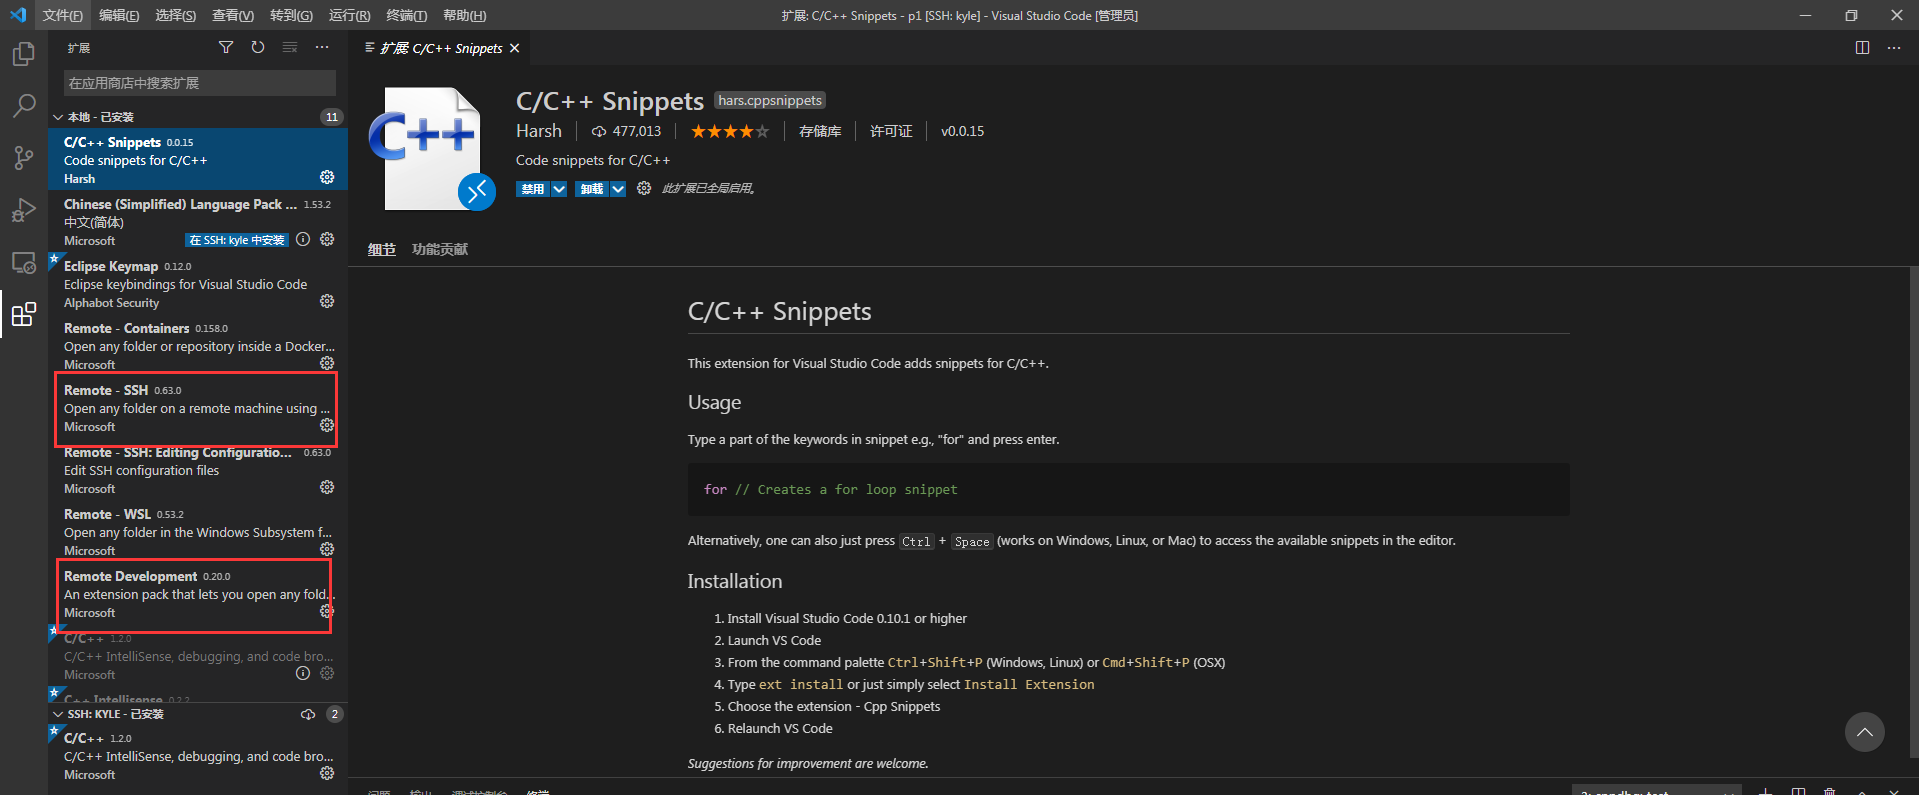
Task: Open manage gear on extension detail page
Action: coord(644,188)
